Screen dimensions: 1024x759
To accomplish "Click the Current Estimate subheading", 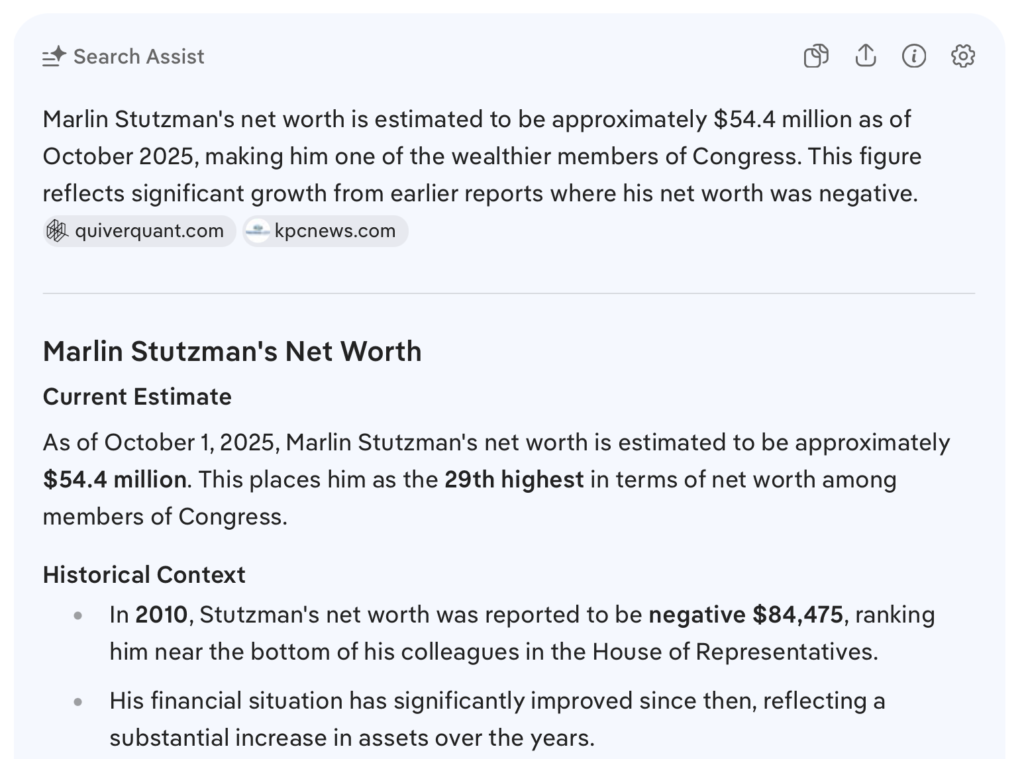I will (x=137, y=397).
